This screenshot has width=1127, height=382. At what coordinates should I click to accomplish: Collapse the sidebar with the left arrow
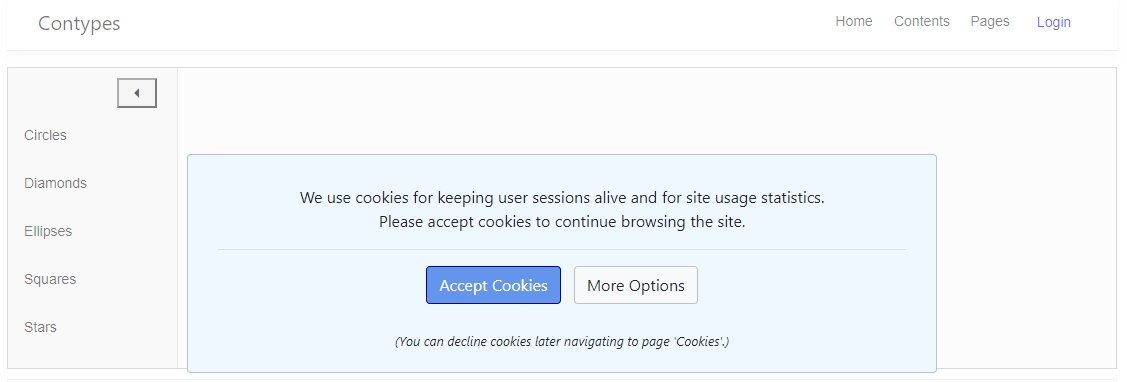click(x=137, y=94)
